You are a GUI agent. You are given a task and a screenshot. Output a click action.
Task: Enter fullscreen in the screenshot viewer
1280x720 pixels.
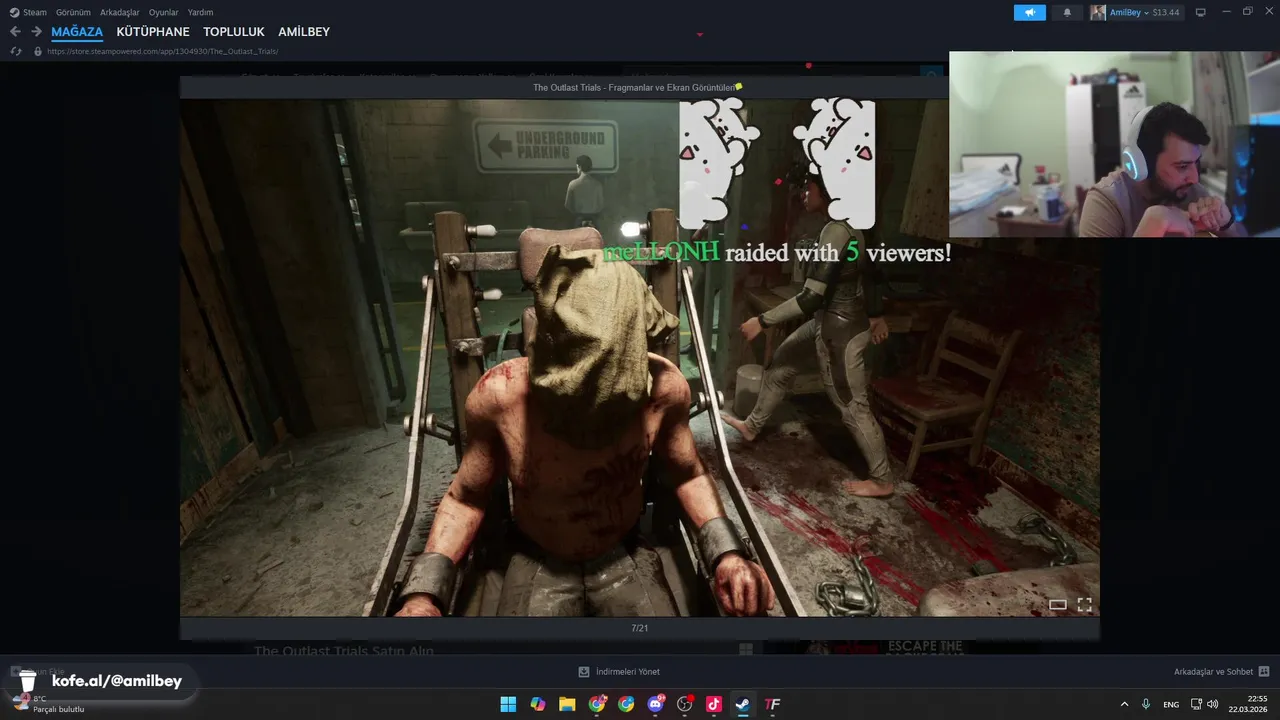[x=1084, y=604]
